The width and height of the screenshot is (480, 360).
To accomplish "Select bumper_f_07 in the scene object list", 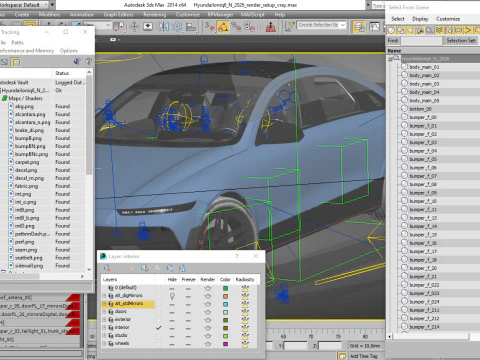I will (x=423, y=176).
